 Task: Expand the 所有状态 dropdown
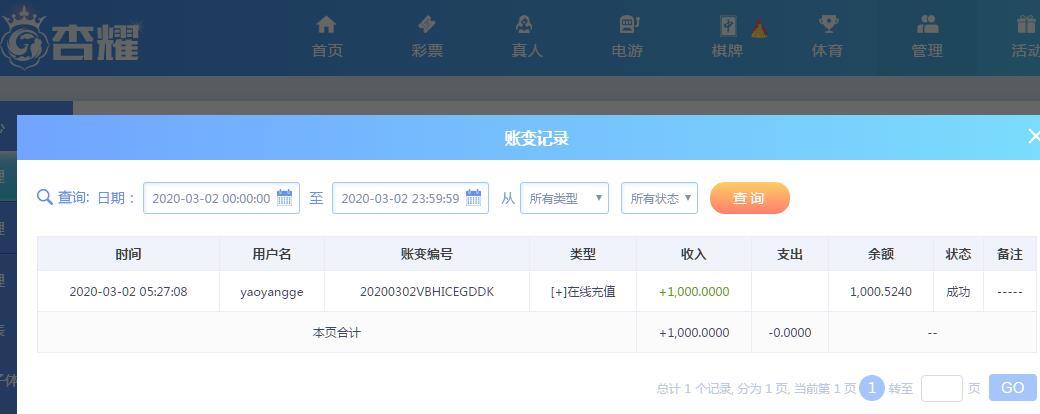(659, 198)
